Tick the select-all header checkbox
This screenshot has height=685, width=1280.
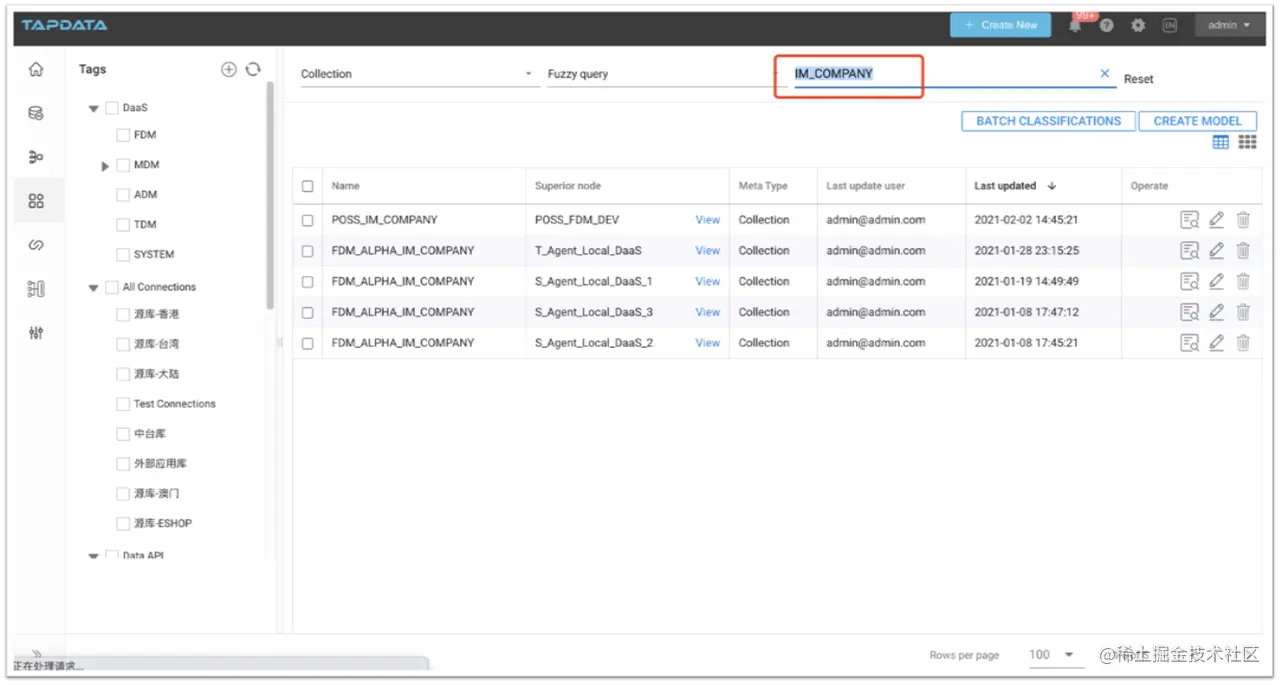[307, 186]
